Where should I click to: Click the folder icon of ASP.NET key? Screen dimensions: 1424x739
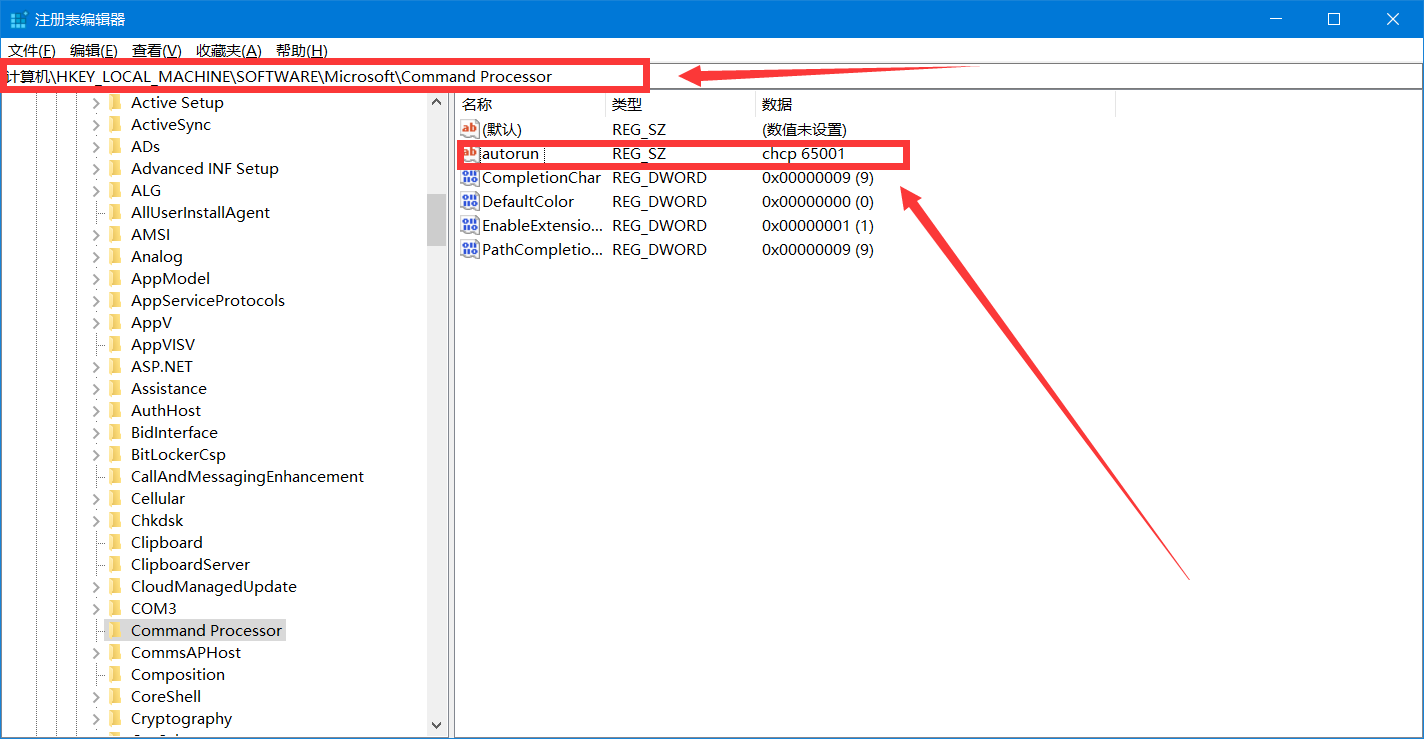[115, 366]
